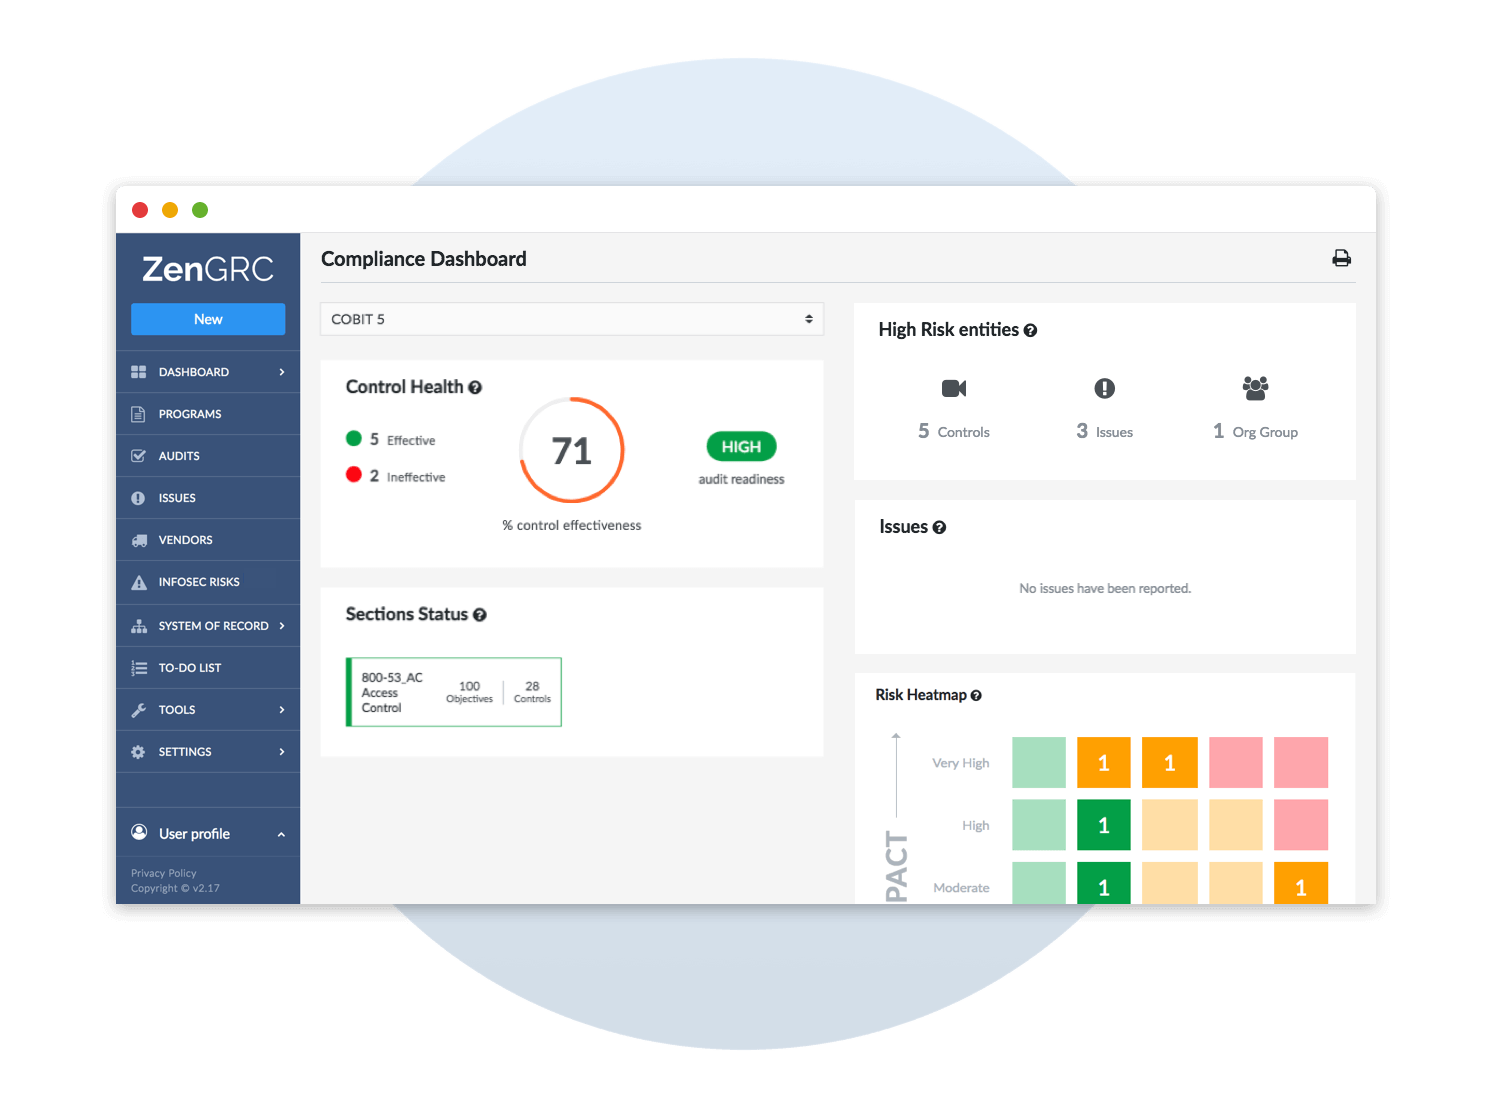Click the Programs document icon
This screenshot has height=1108, width=1492.
pyautogui.click(x=139, y=414)
